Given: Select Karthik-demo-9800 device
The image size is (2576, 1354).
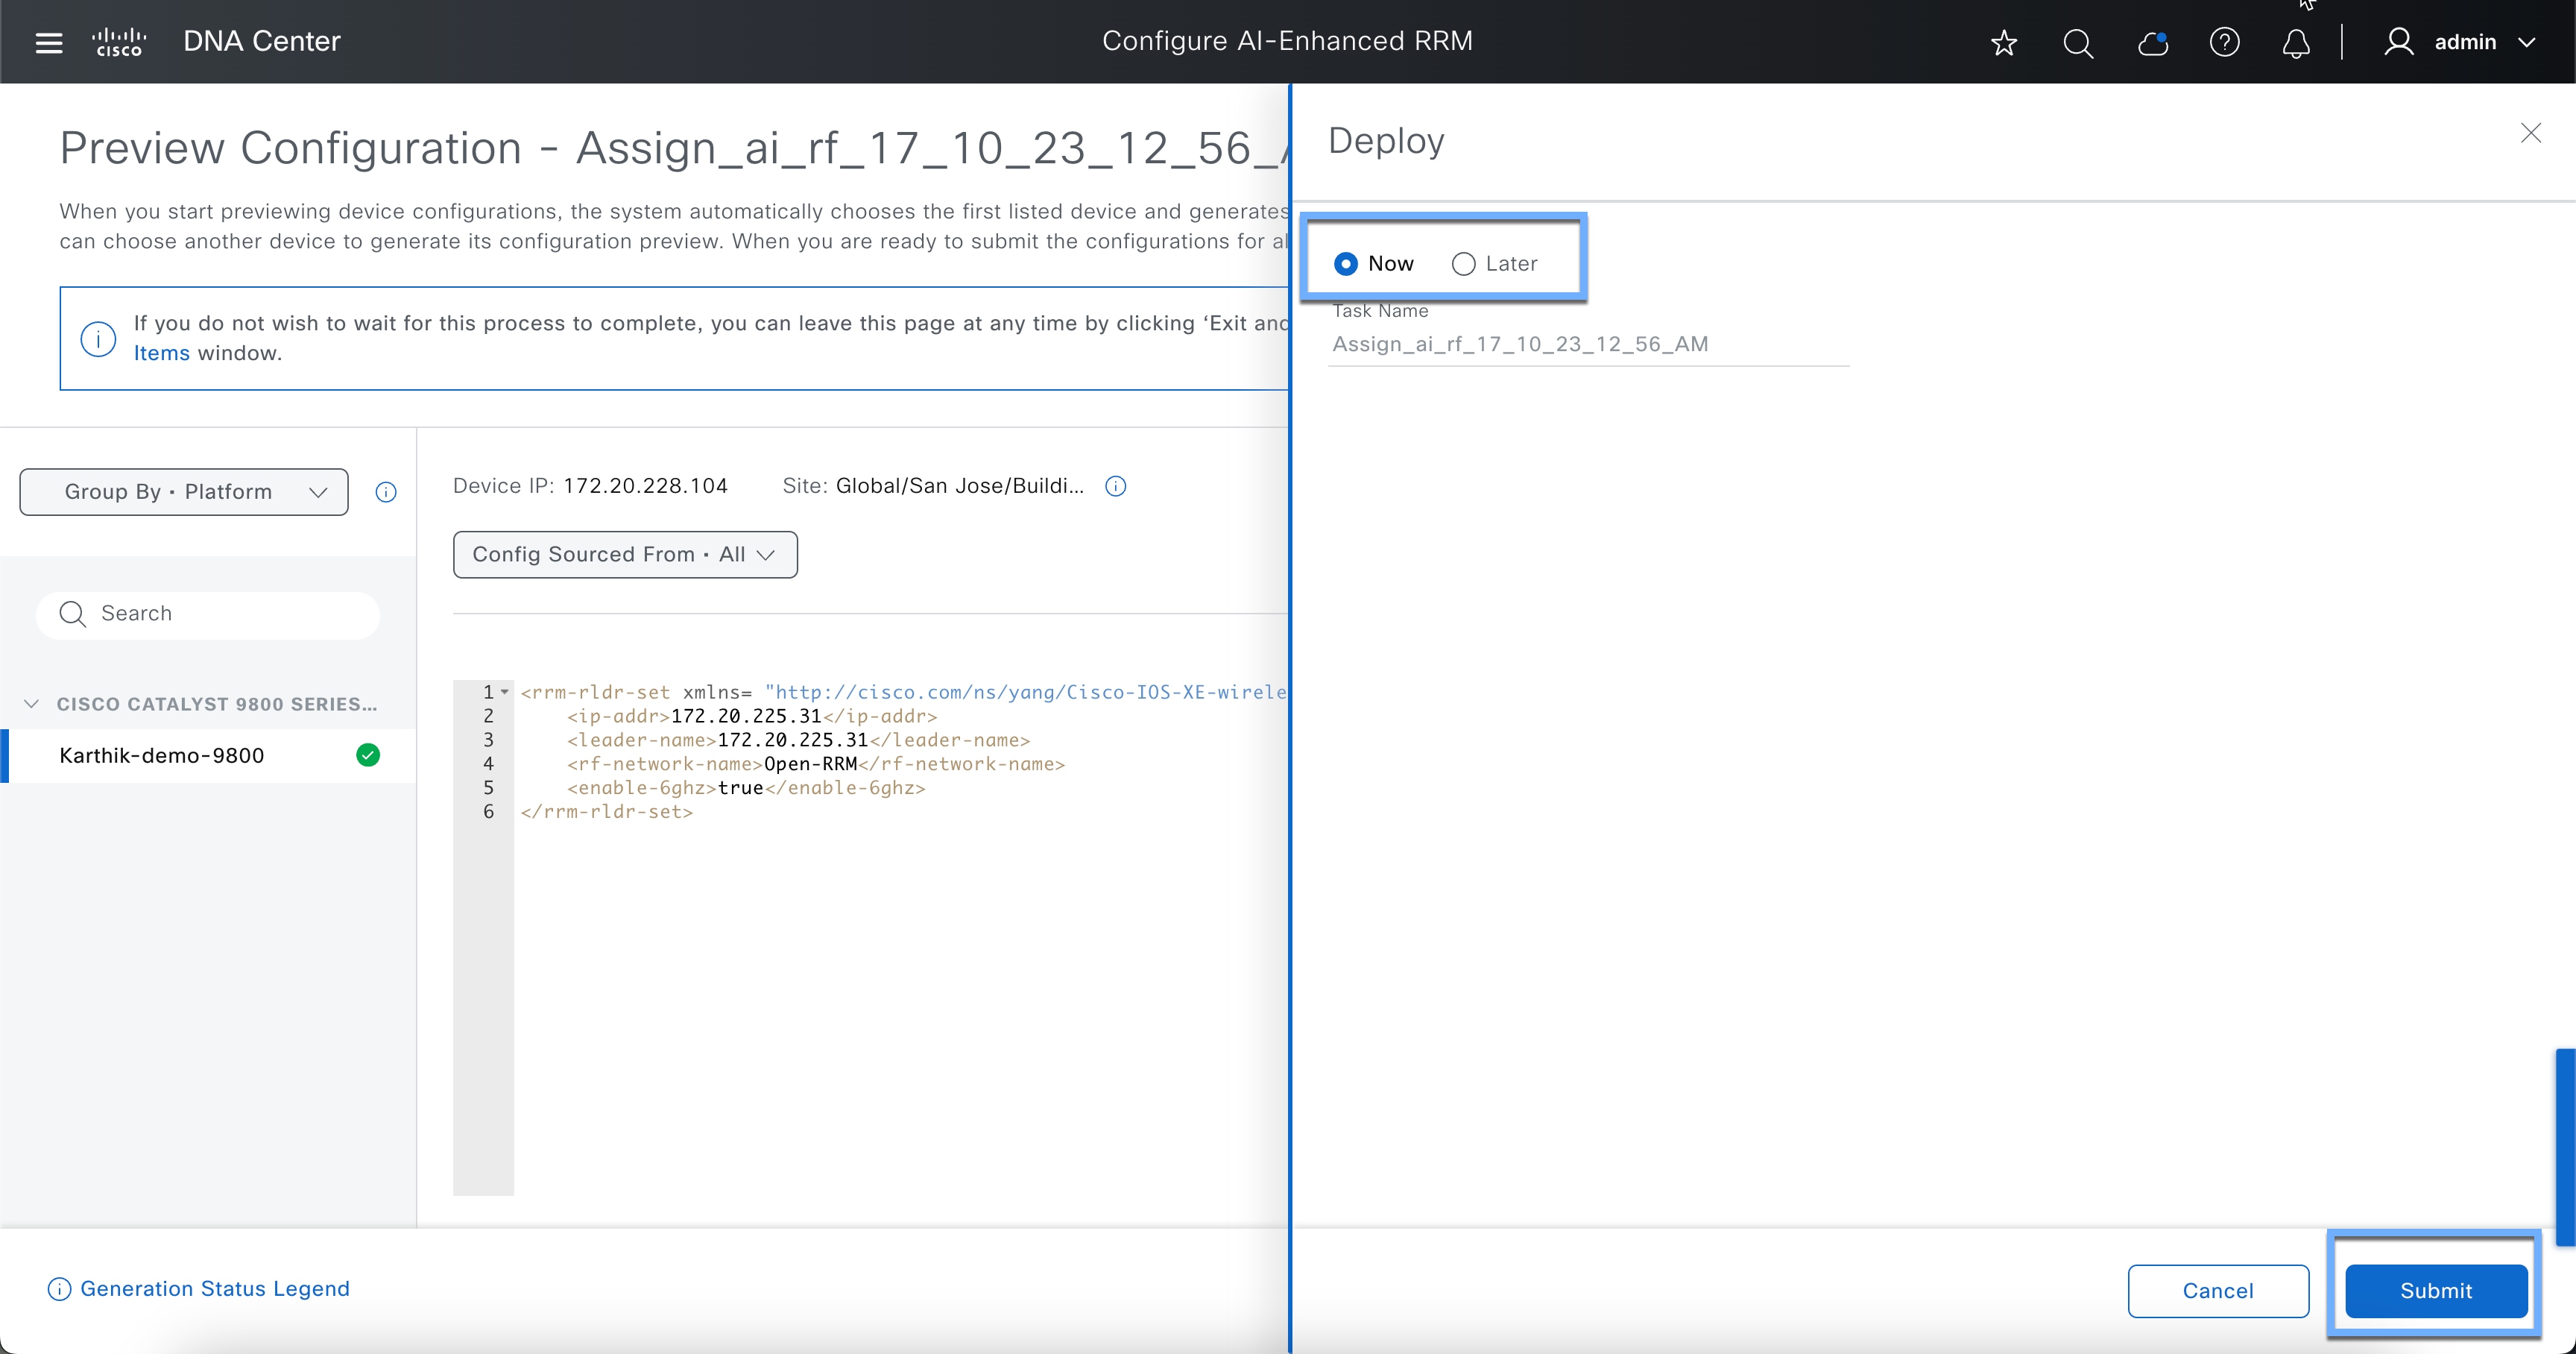Looking at the screenshot, I should click(x=162, y=755).
